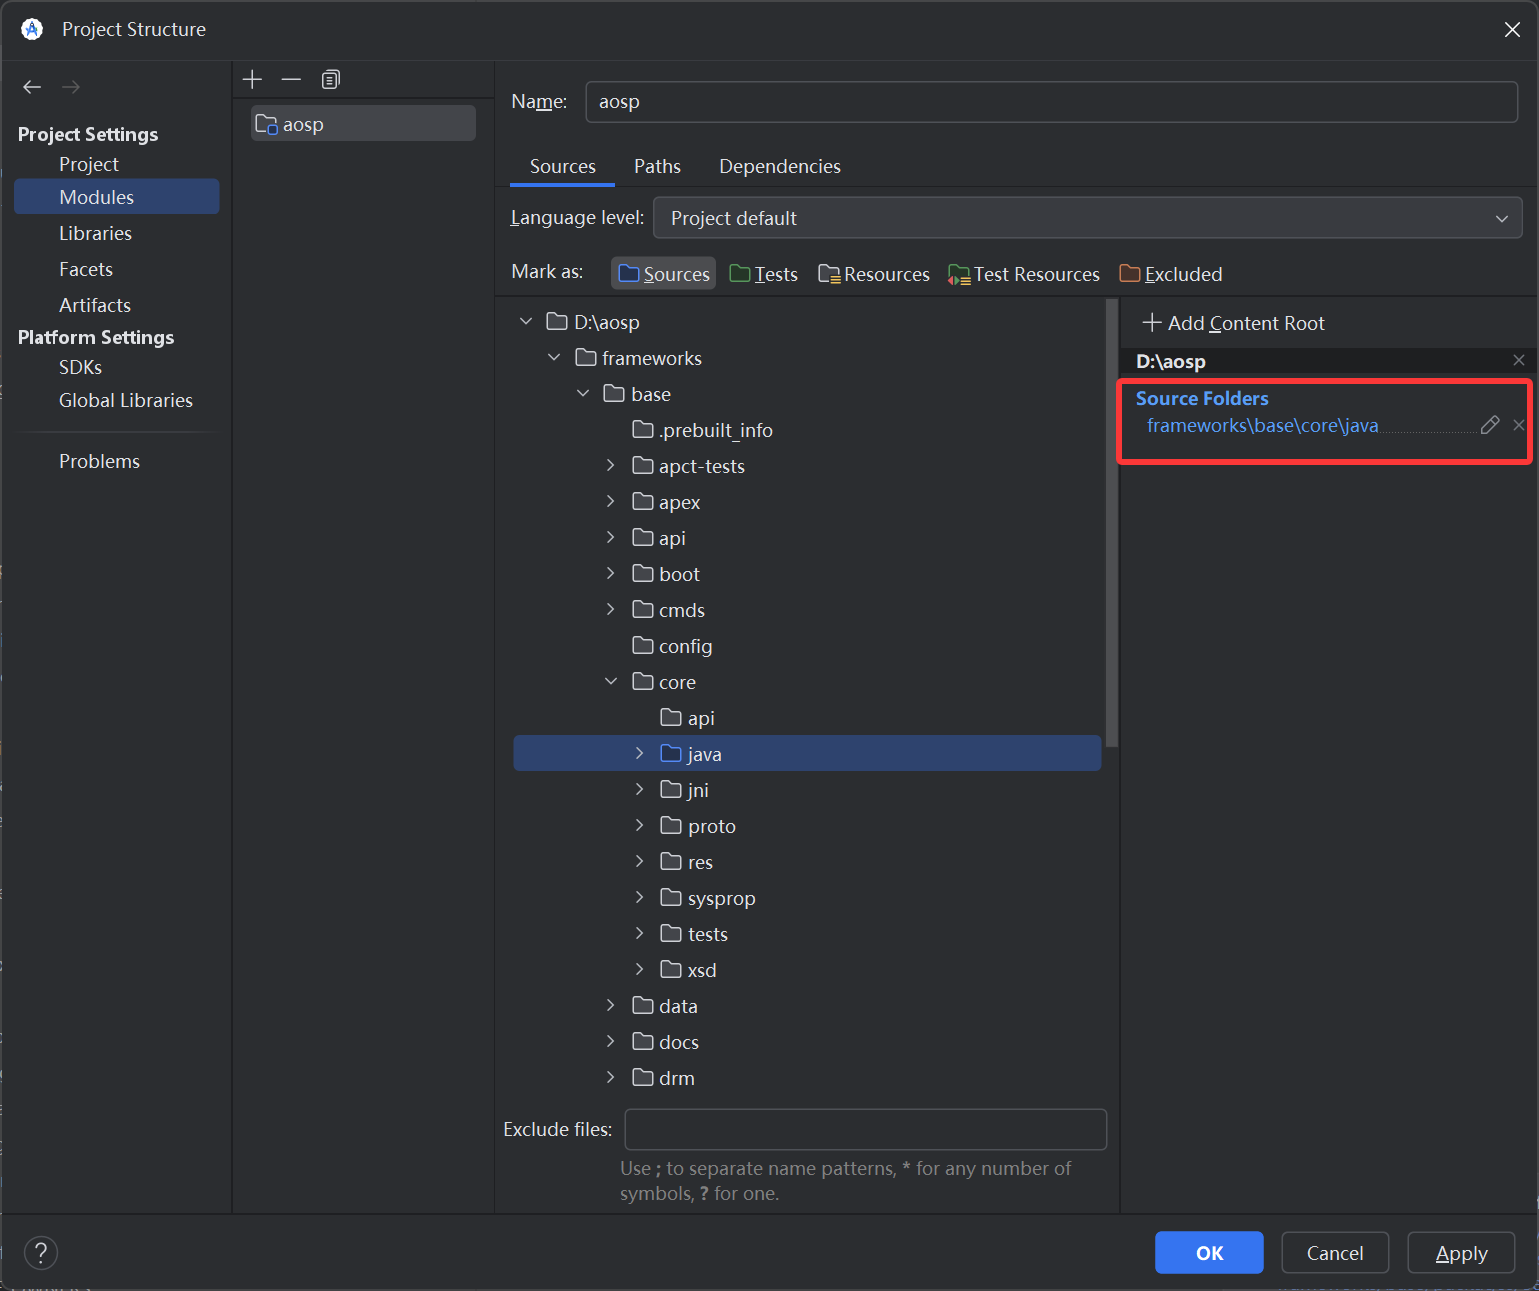
Task: Expand the docs folder
Action: coord(611,1041)
